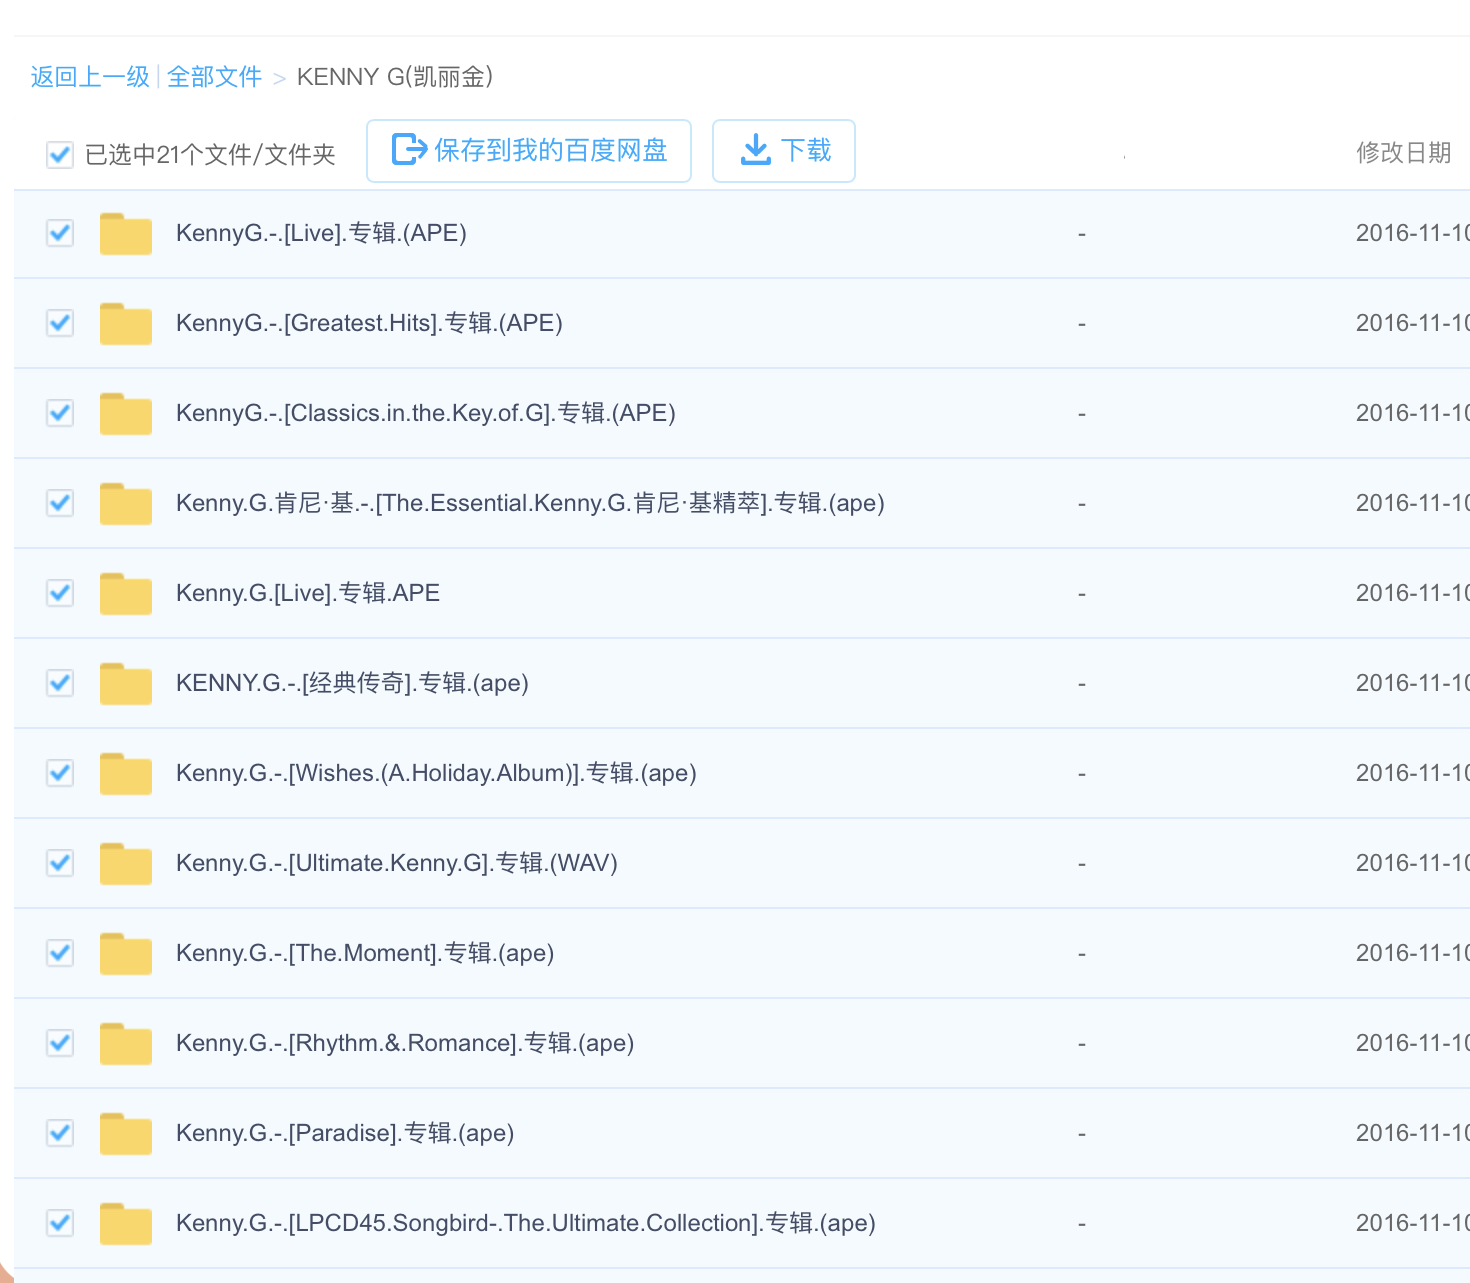Open KennyG.-.[Live].专辑.(APE) folder name
This screenshot has height=1283, width=1470.
[321, 233]
